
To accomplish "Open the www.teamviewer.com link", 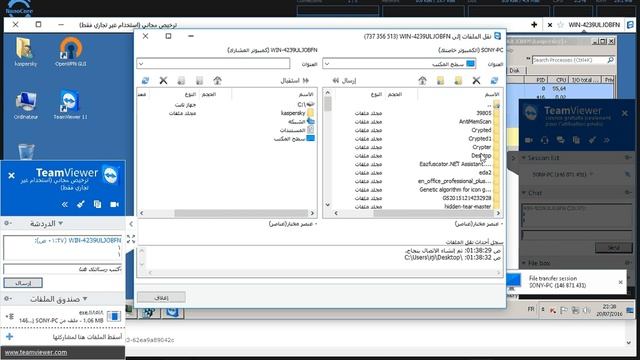I will [x=36, y=352].
